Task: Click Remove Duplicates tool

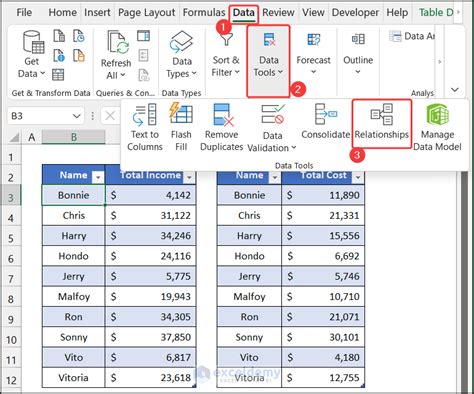Action: click(221, 127)
